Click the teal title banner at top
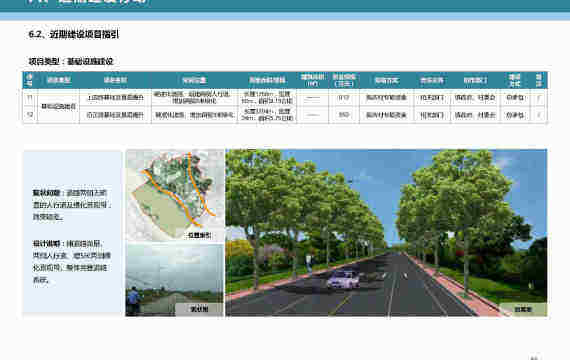This screenshot has height=360, width=570. tap(285, 6)
